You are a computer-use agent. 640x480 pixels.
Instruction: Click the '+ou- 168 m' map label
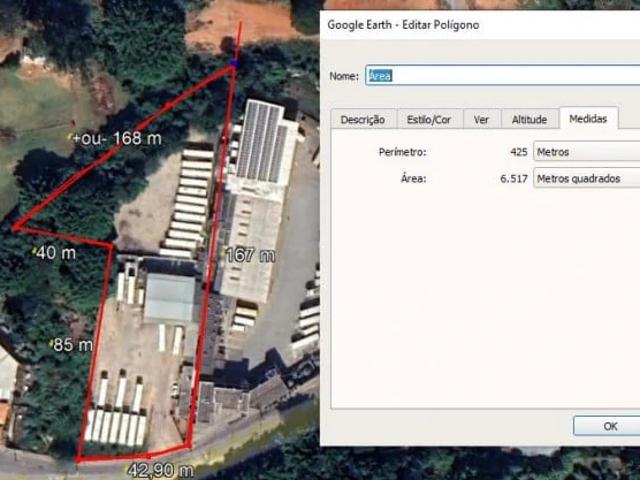tap(117, 138)
